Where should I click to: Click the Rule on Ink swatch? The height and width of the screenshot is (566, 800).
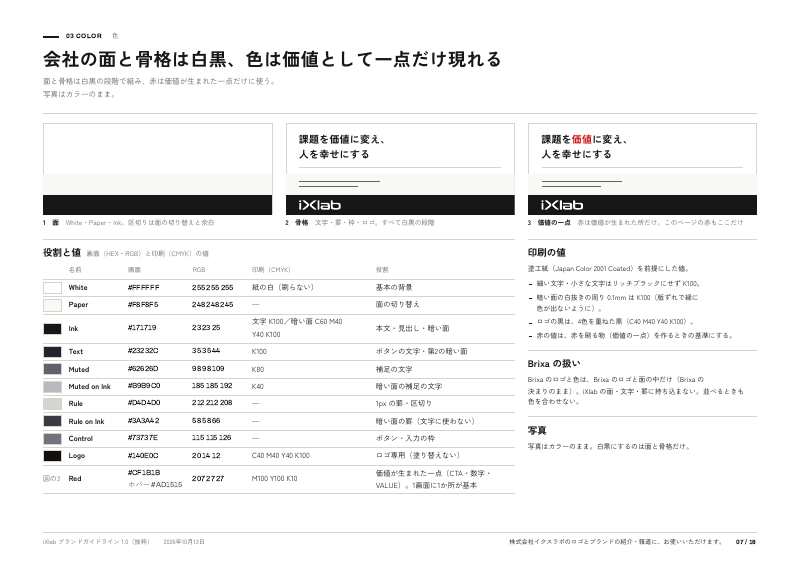52,421
